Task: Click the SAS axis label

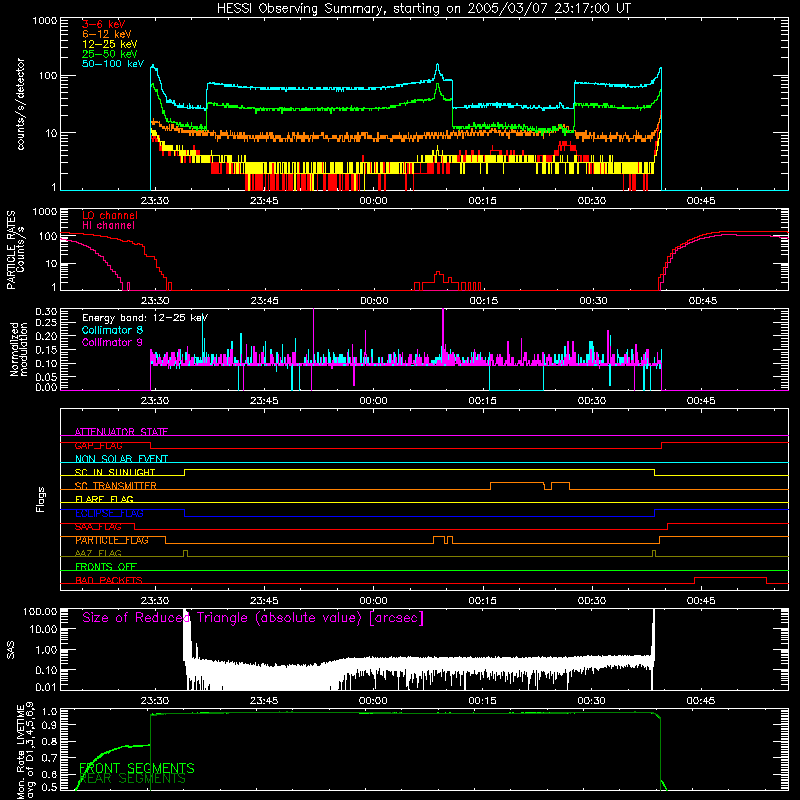Action: click(x=10, y=650)
